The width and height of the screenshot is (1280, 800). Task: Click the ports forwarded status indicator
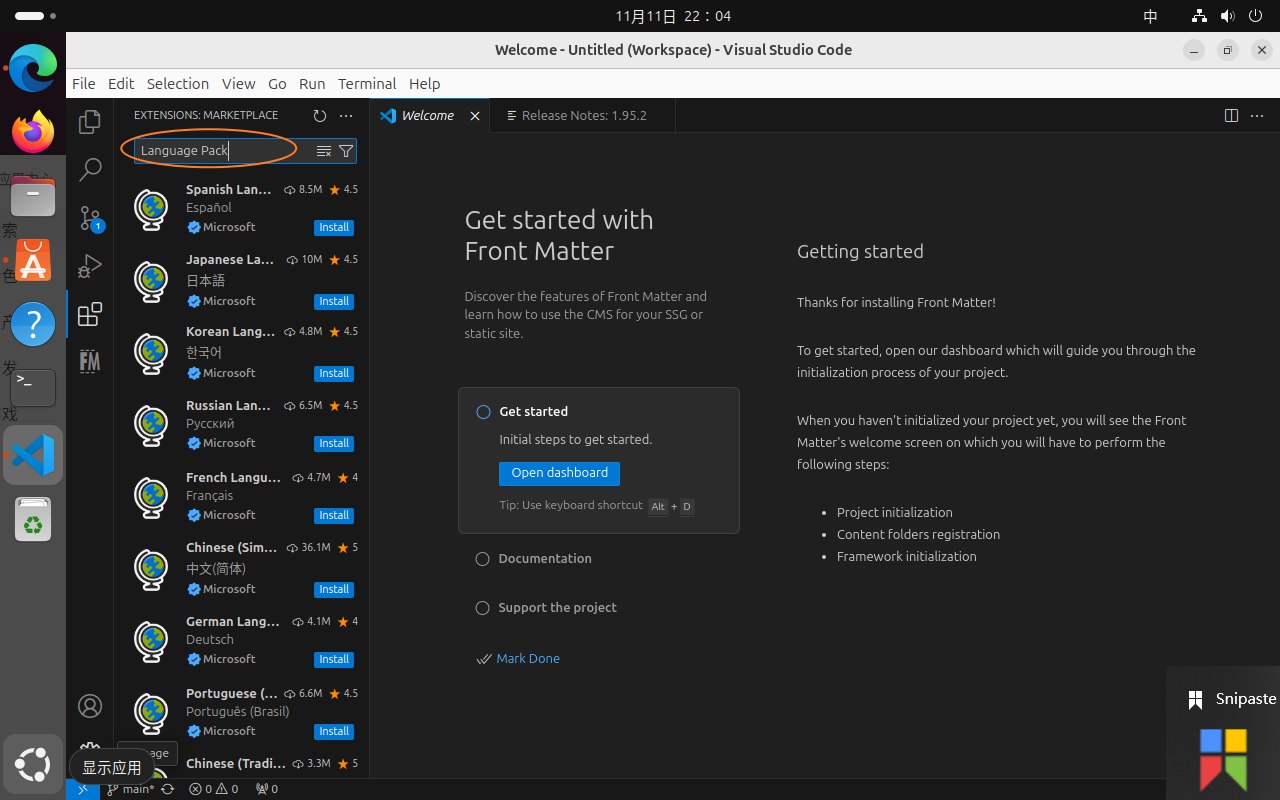(266, 789)
